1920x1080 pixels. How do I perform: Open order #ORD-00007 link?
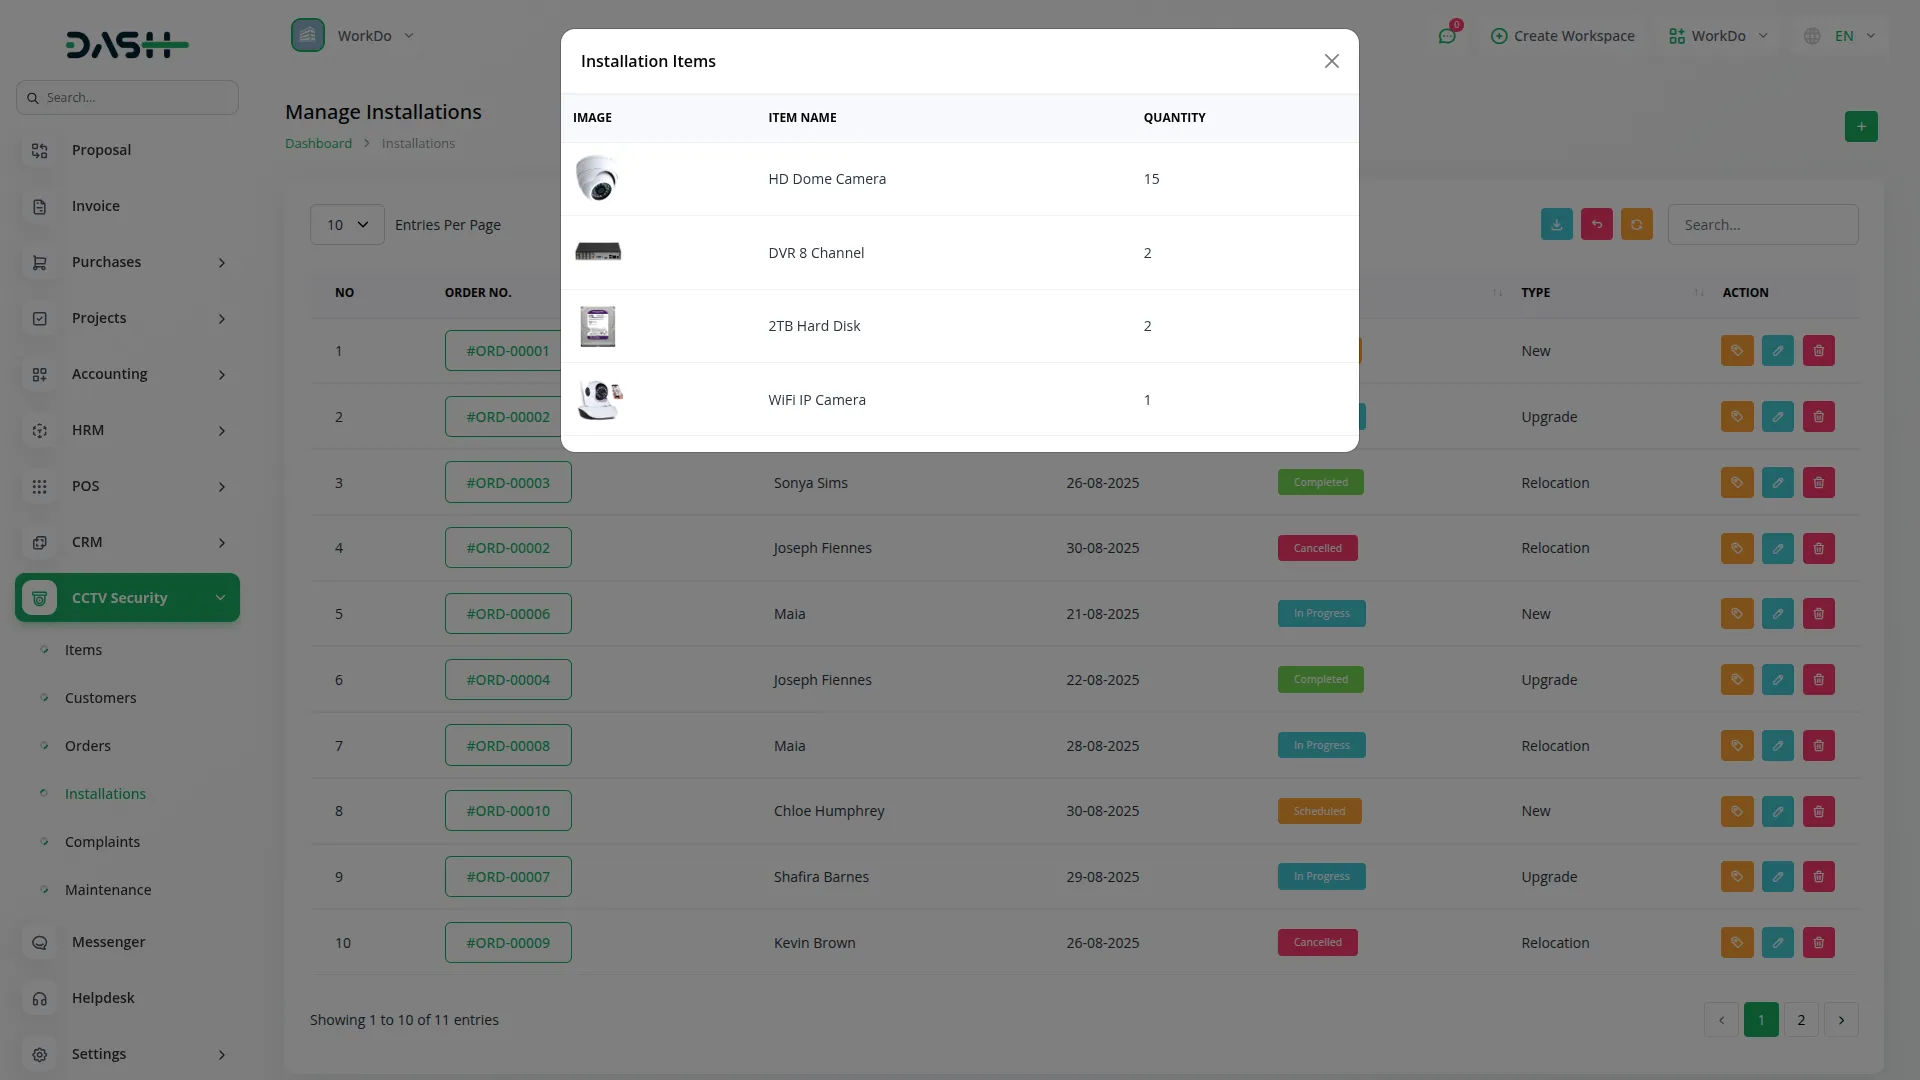point(508,877)
